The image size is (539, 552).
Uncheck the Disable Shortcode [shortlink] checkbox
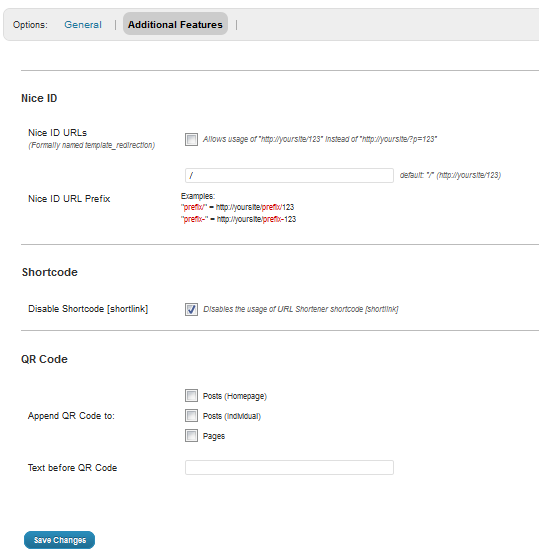tap(192, 309)
